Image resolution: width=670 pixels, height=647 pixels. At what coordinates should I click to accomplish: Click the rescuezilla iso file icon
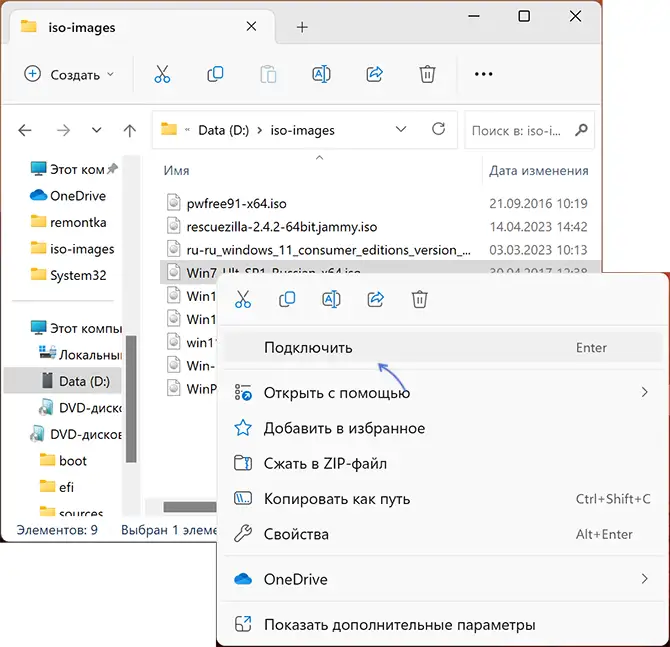tap(173, 225)
